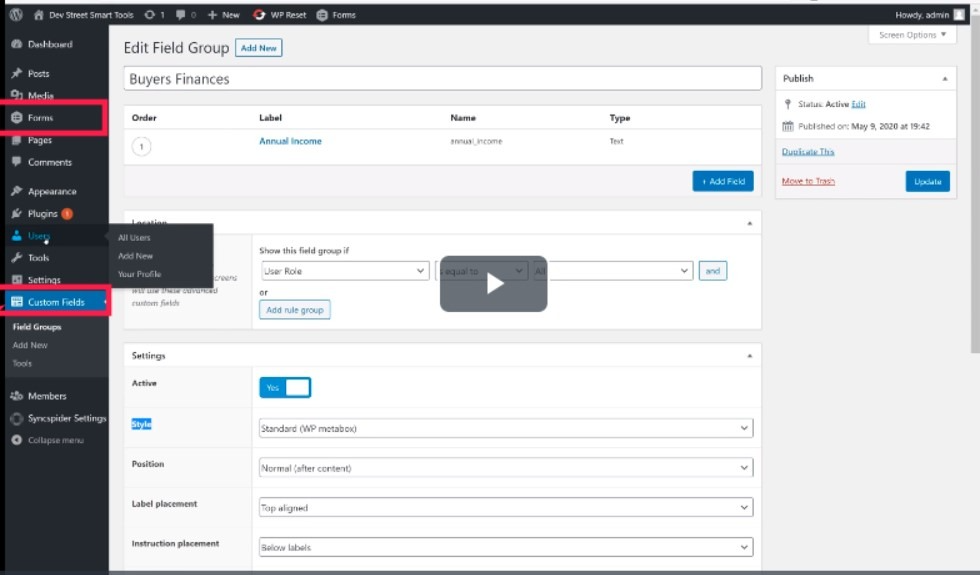Click the New plus item in admin bar
This screenshot has height=575, width=980.
[x=224, y=15]
